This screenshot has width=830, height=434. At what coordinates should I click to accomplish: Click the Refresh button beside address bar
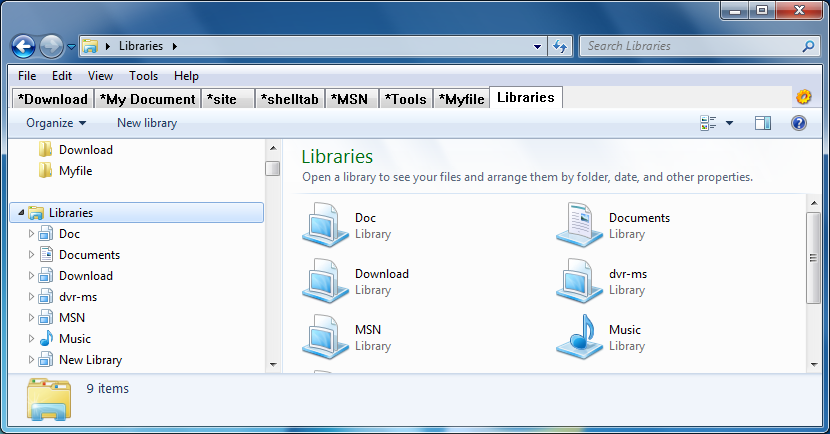click(560, 47)
